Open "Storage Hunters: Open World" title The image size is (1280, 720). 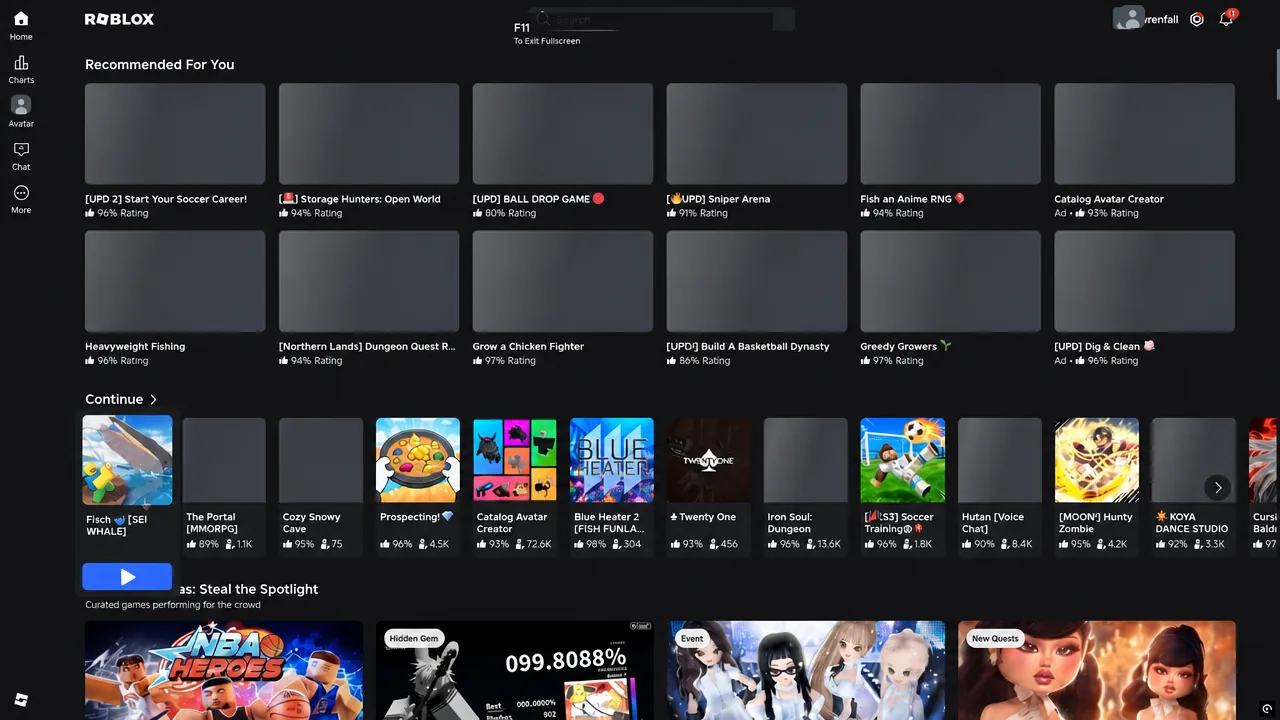360,199
